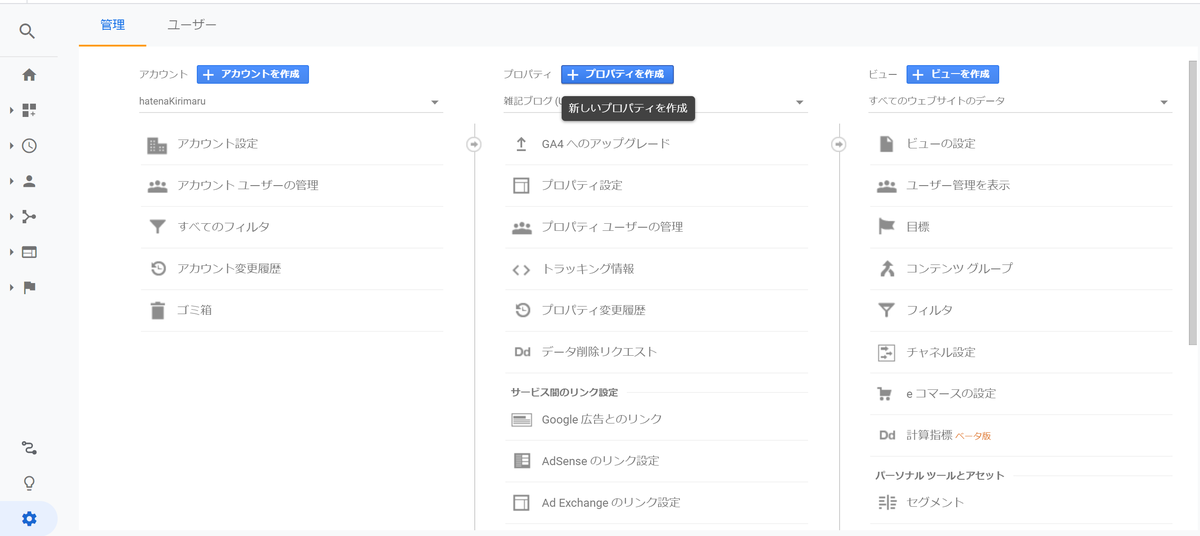The height and width of the screenshot is (536, 1200).
Task: Click the building icon beside アカウント設定
Action: pyautogui.click(x=157, y=145)
